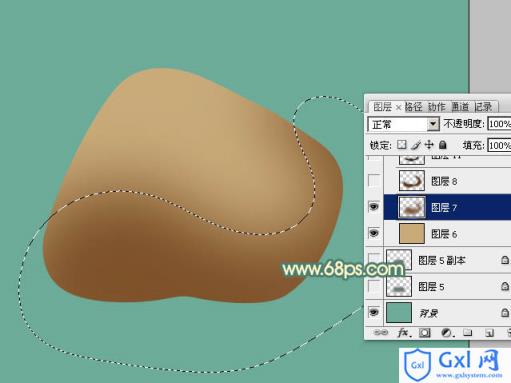Image resolution: width=511 pixels, height=383 pixels.
Task: Click the 不透明度 opacity field
Action: pos(499,124)
